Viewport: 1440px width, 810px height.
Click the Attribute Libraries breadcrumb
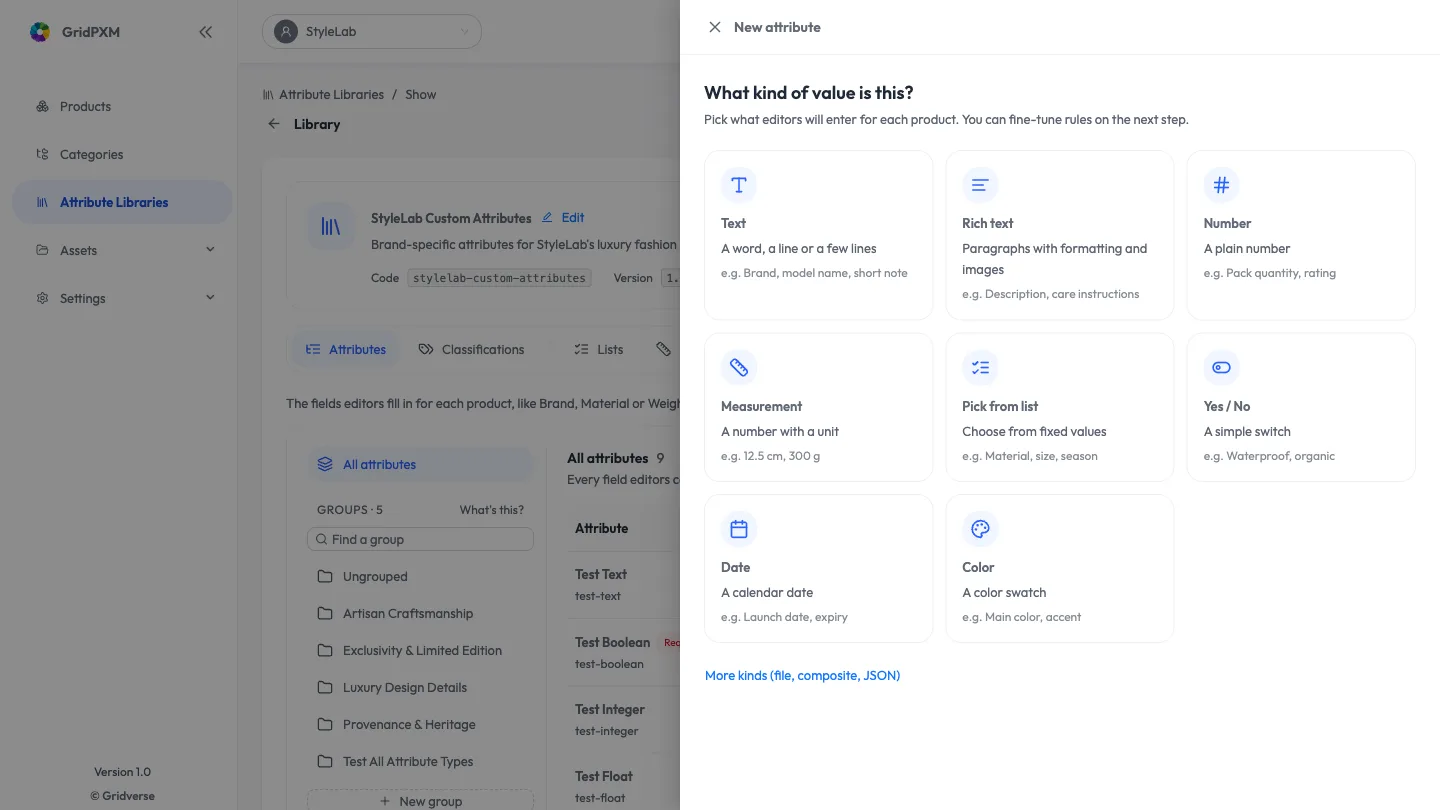click(331, 94)
